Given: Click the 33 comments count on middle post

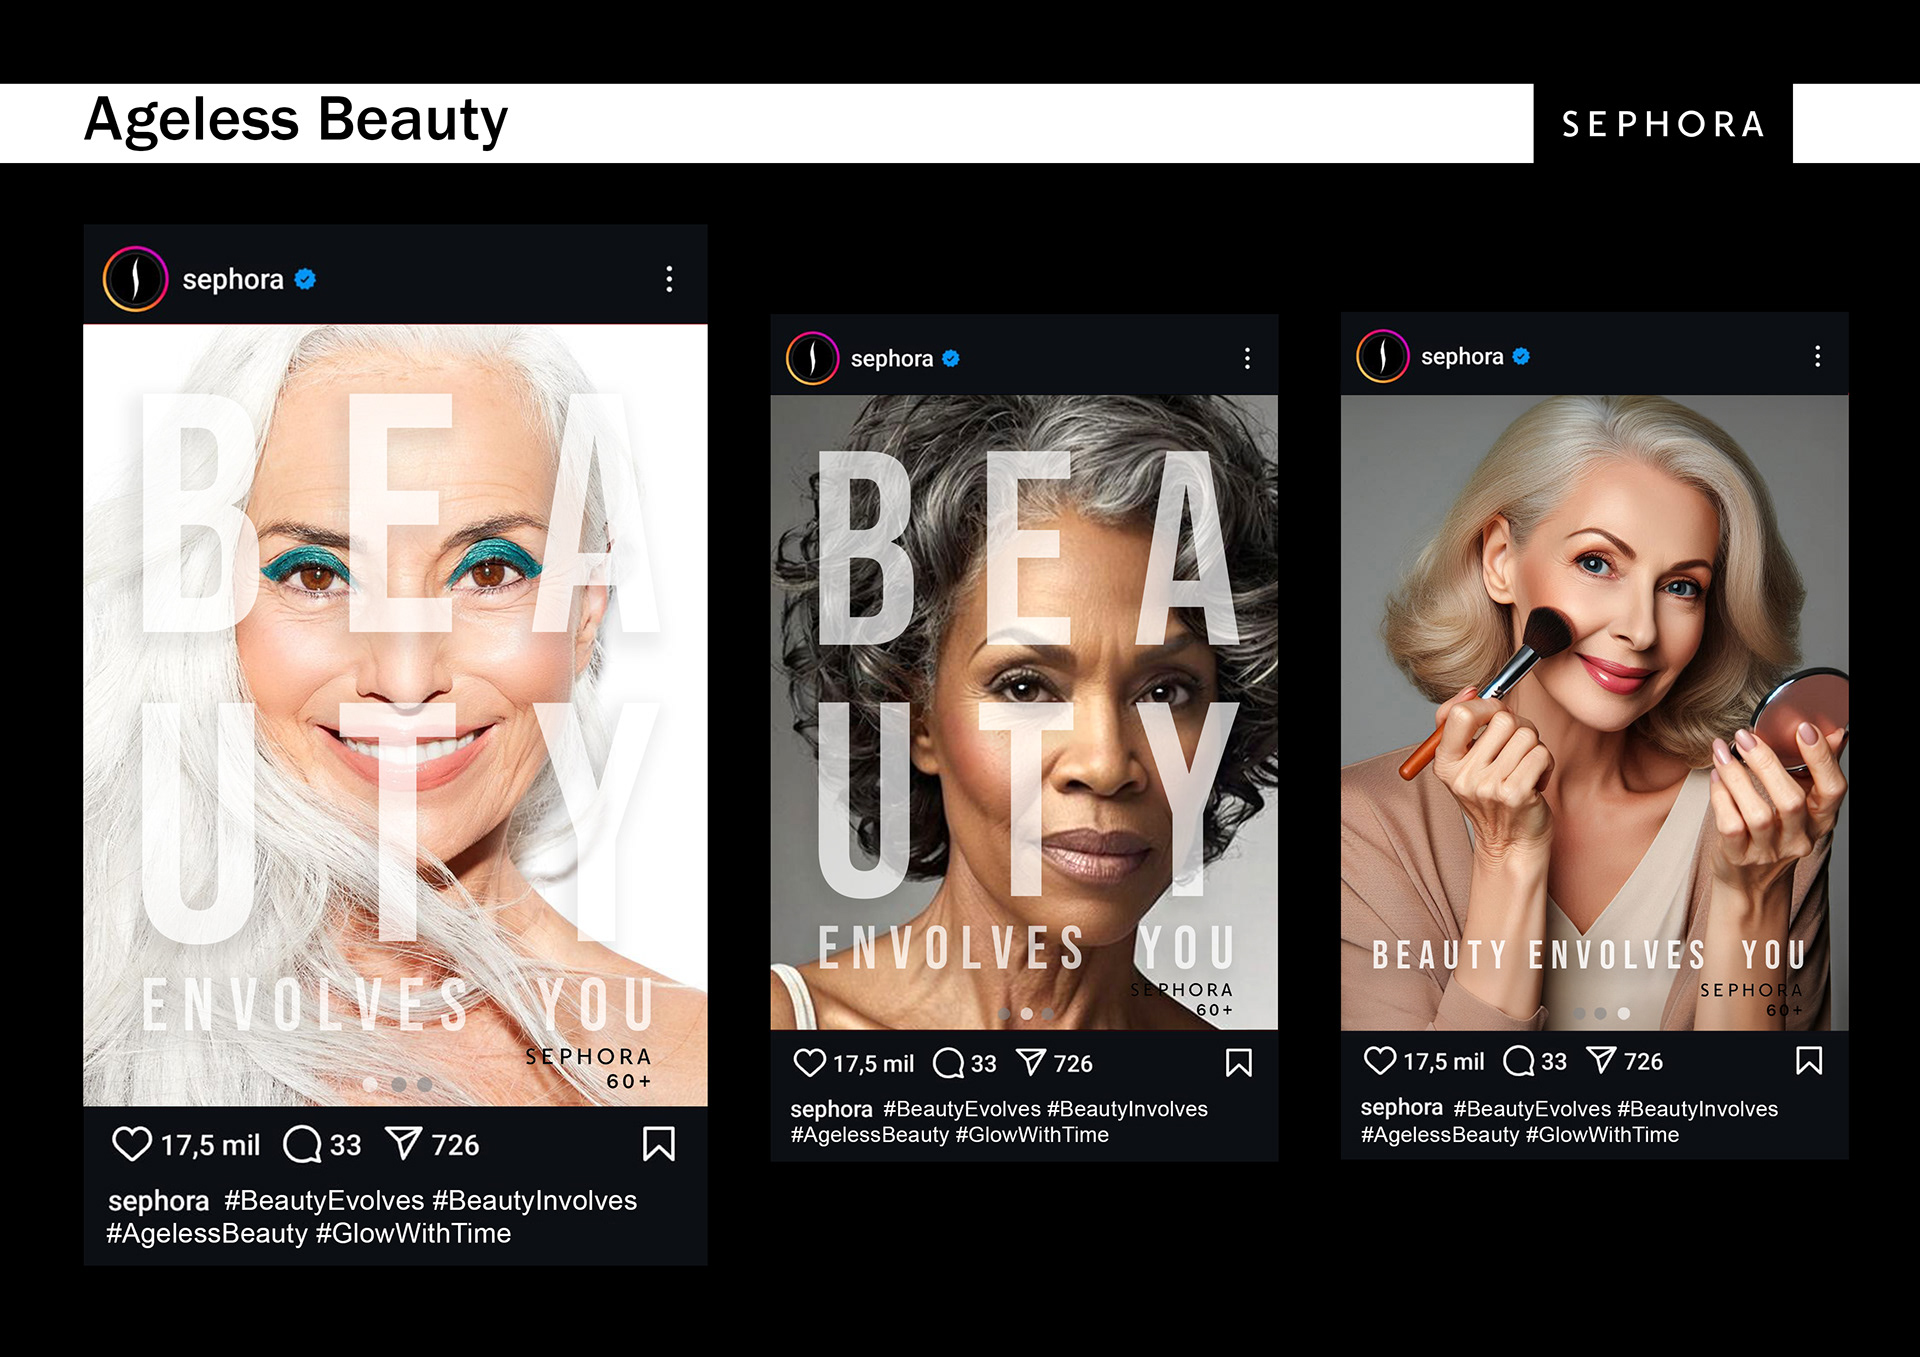Looking at the screenshot, I should pos(984,1063).
